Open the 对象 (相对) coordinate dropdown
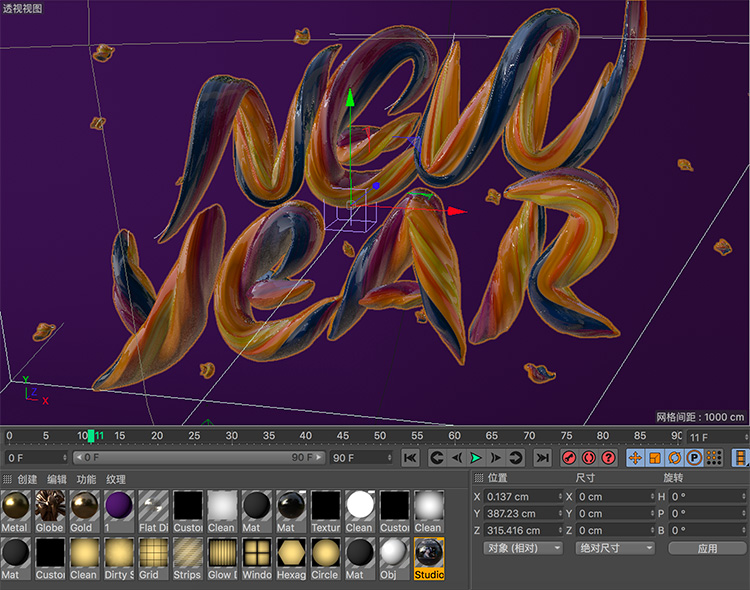Viewport: 750px width, 590px height. (523, 548)
